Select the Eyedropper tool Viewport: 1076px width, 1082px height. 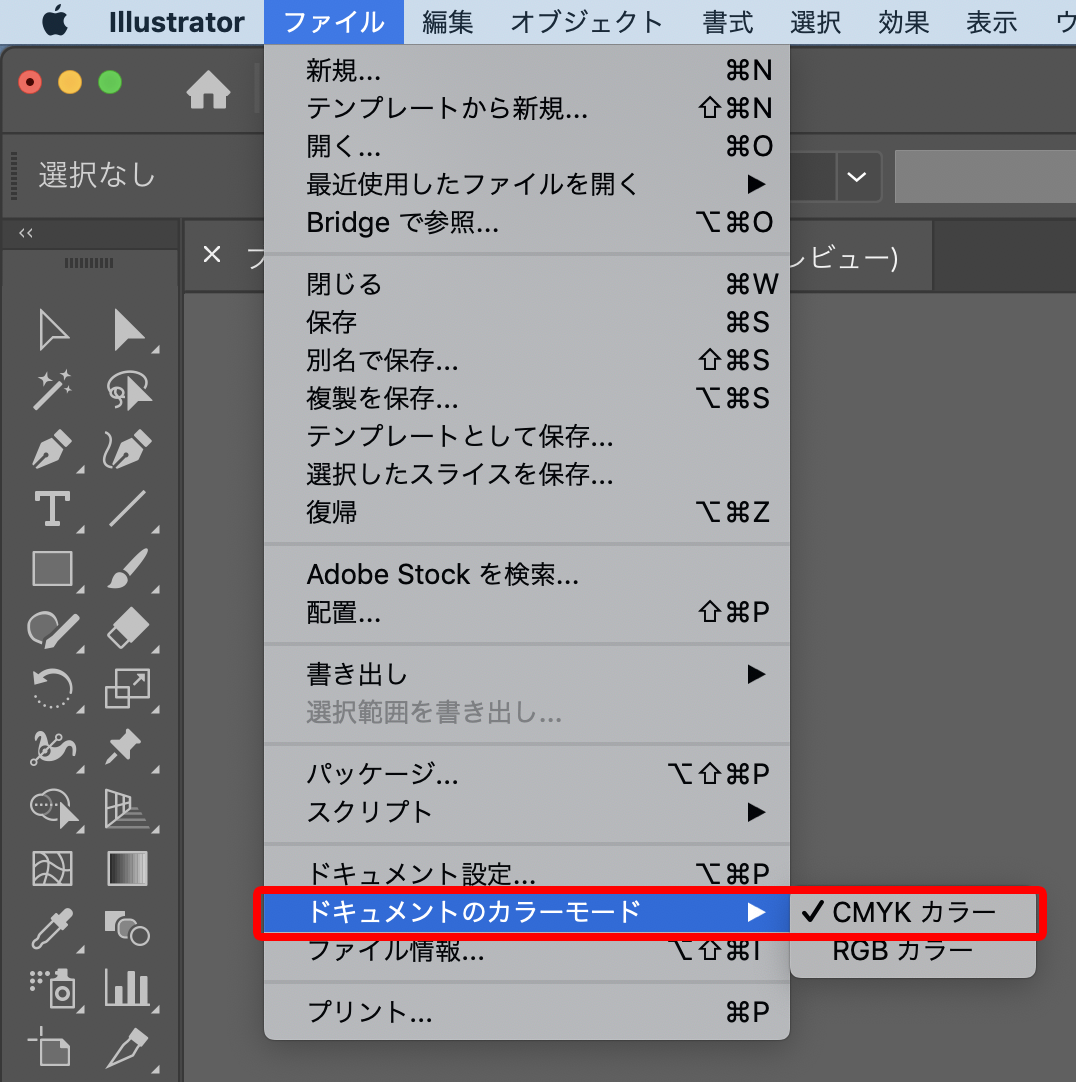point(52,928)
